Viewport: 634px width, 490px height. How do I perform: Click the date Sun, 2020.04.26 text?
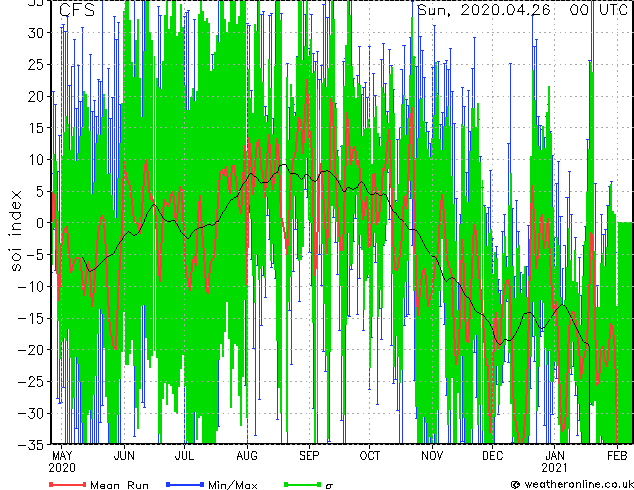point(484,10)
